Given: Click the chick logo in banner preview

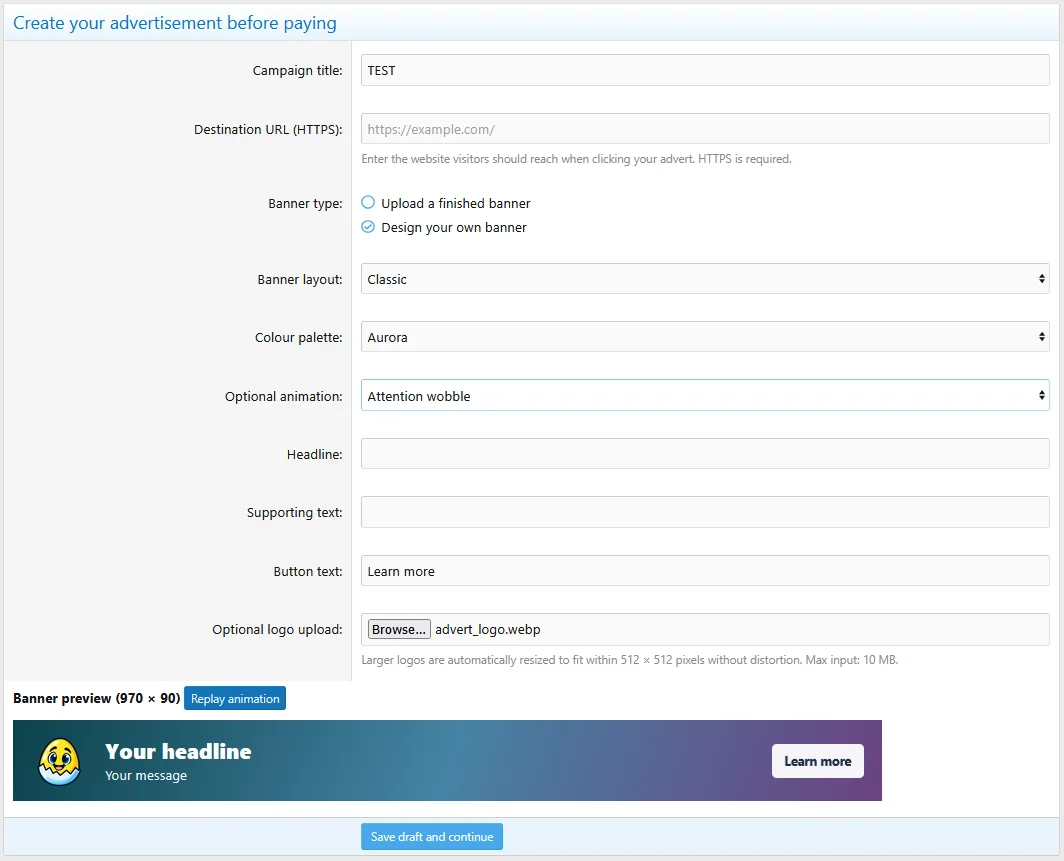Looking at the screenshot, I should 59,761.
